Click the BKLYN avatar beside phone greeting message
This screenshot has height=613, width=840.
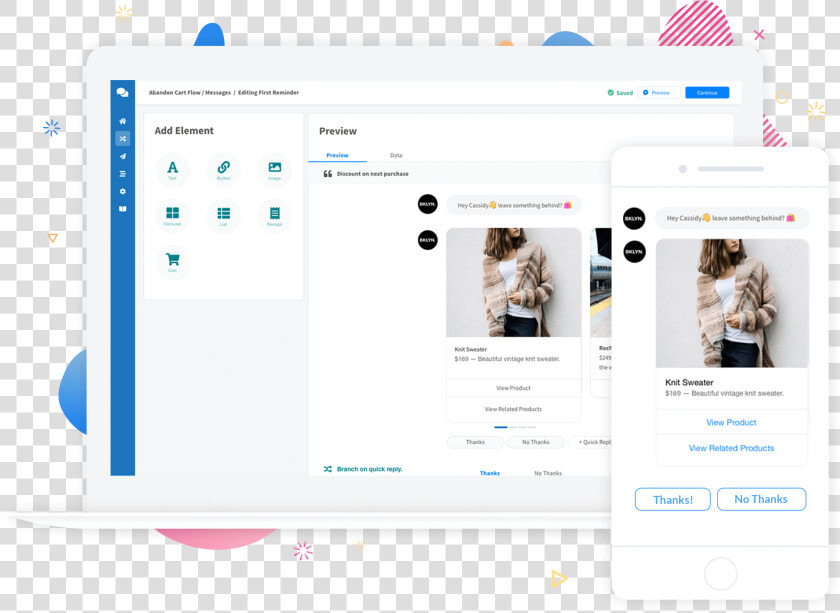[x=634, y=219]
